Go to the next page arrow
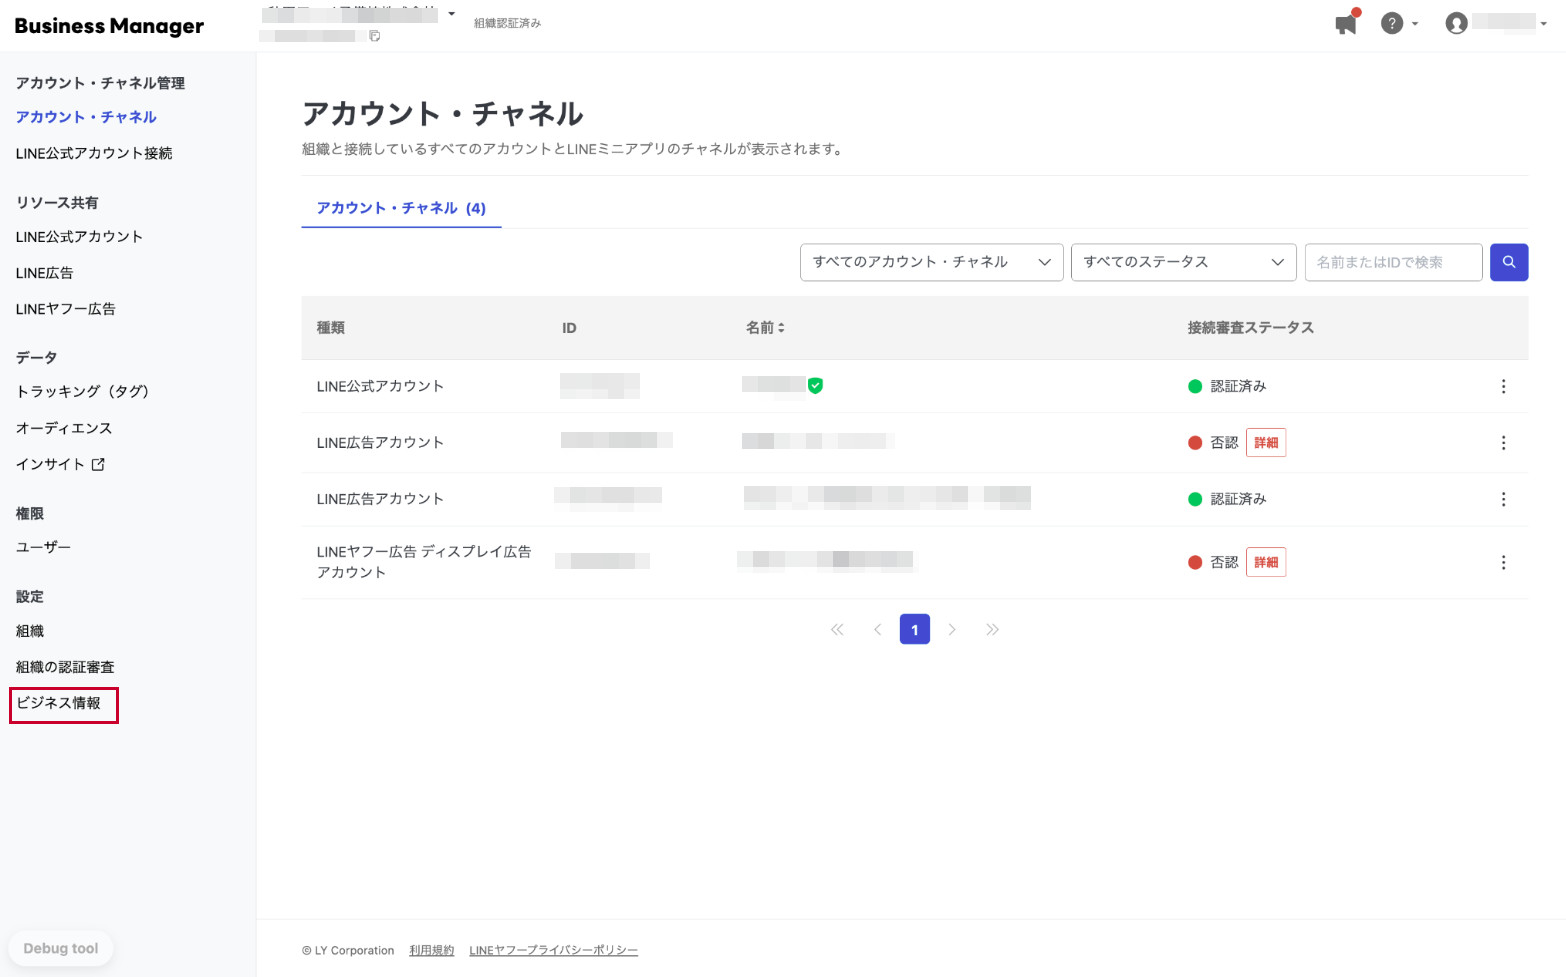 [952, 629]
